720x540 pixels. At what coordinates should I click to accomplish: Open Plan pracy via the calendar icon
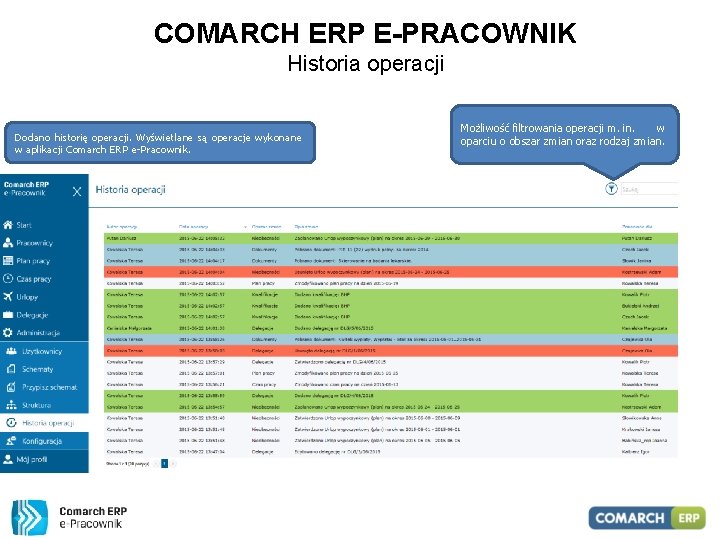coord(8,261)
